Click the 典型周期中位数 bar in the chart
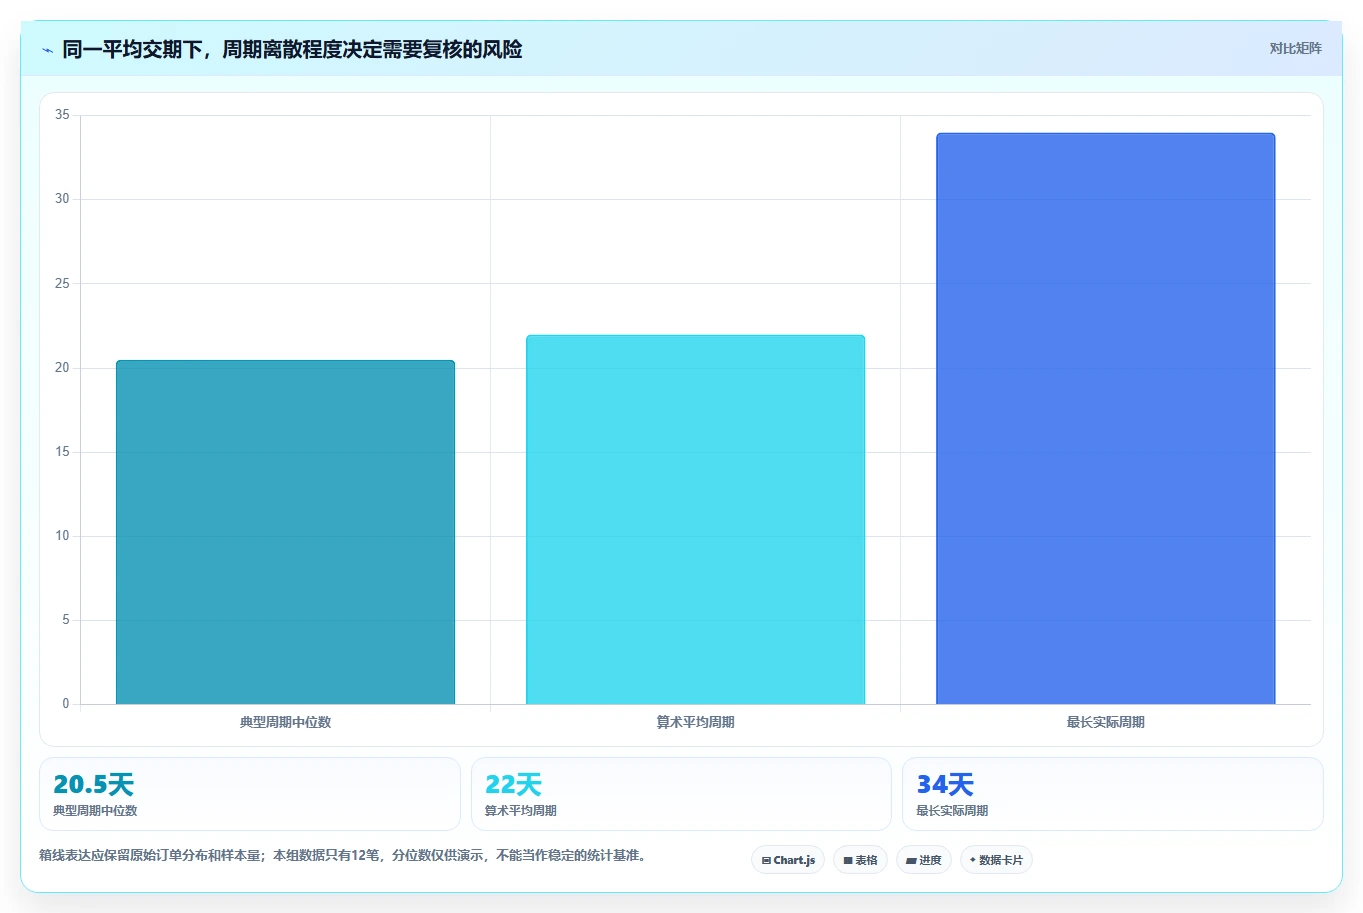The image size is (1363, 913). [x=285, y=532]
